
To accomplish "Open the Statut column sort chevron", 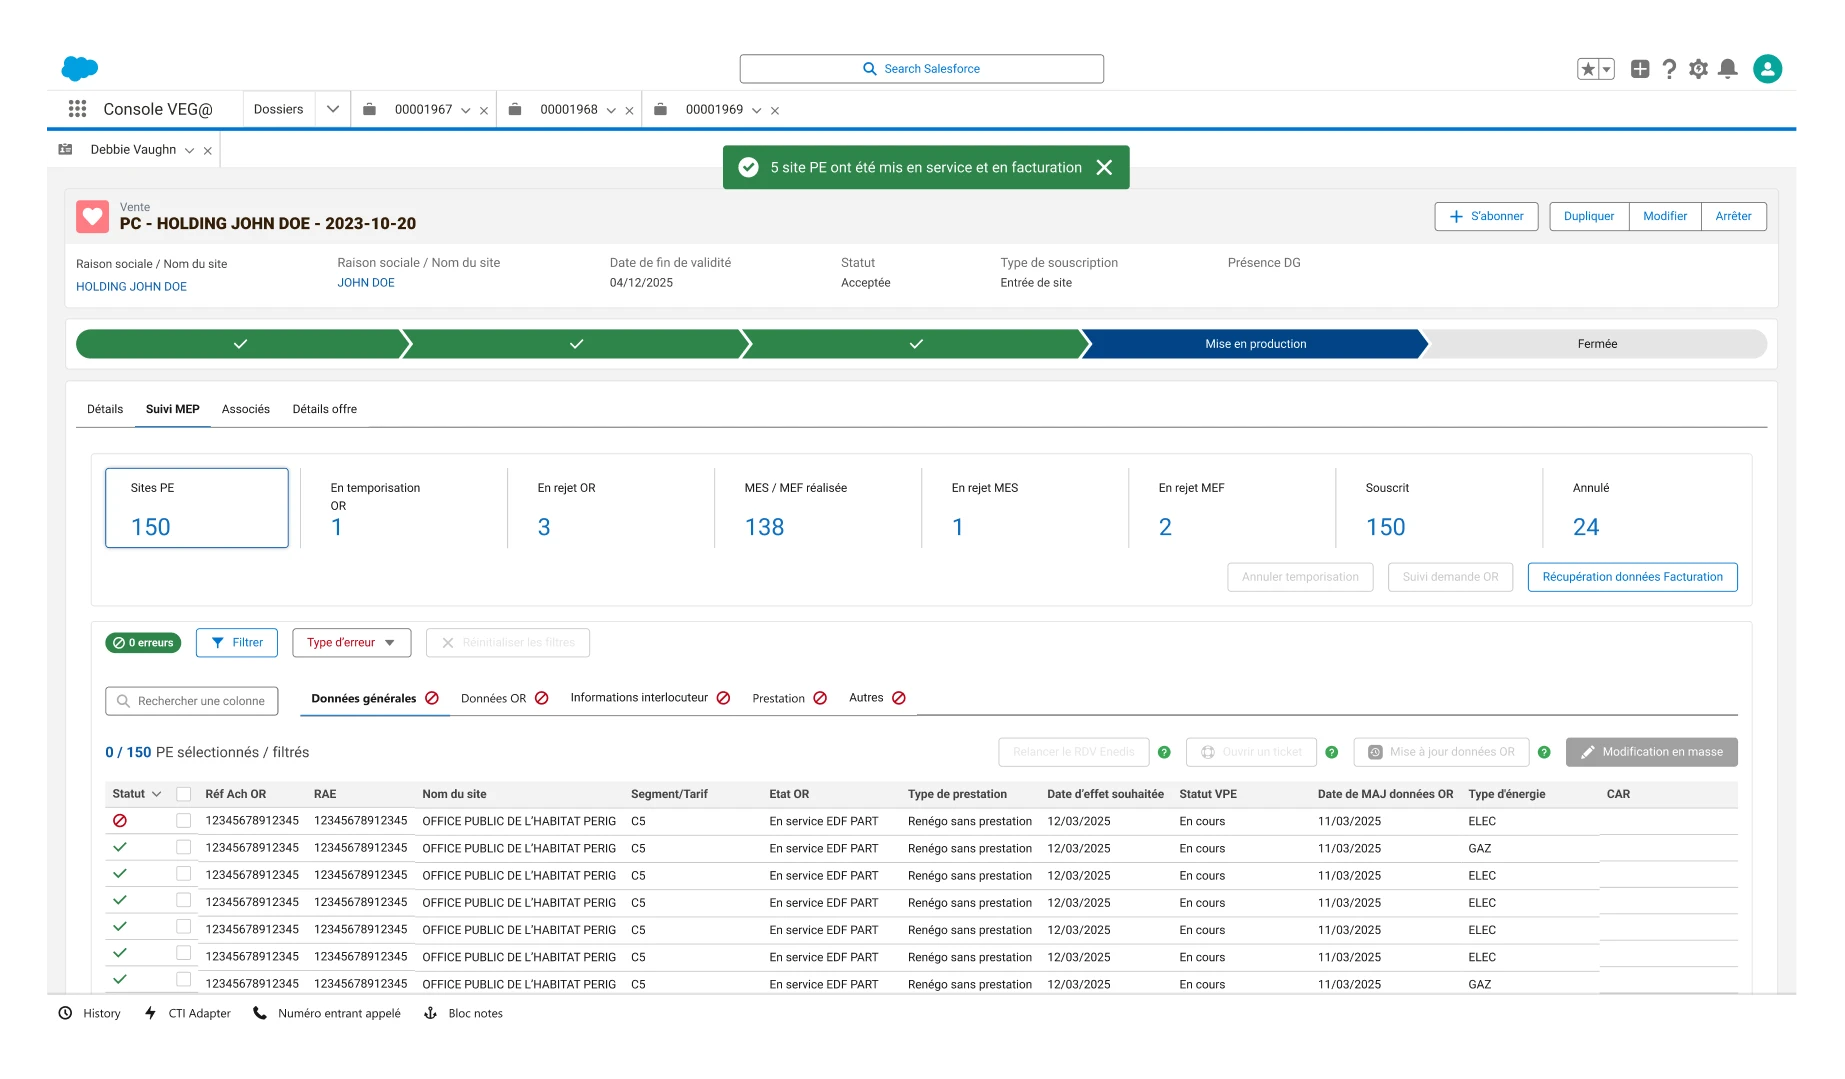I will tap(157, 794).
